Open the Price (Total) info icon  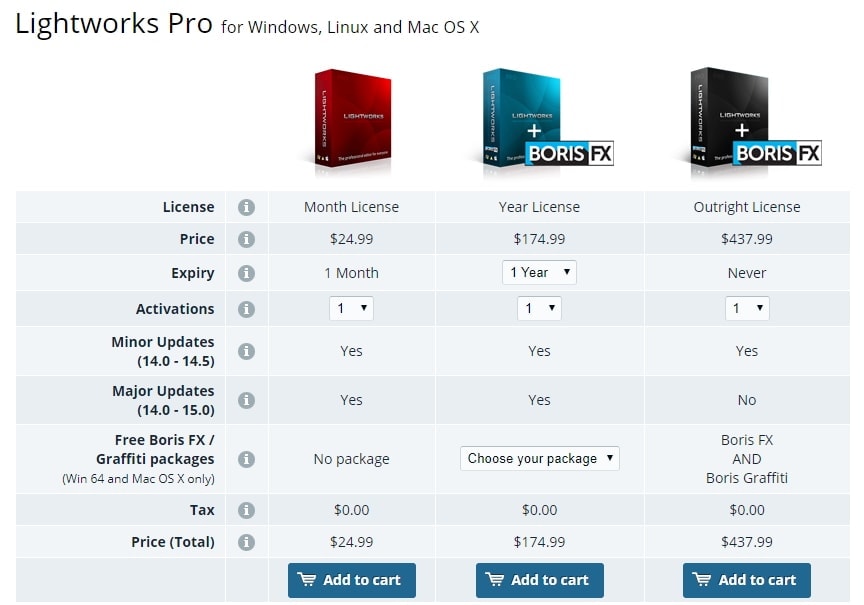tap(246, 542)
